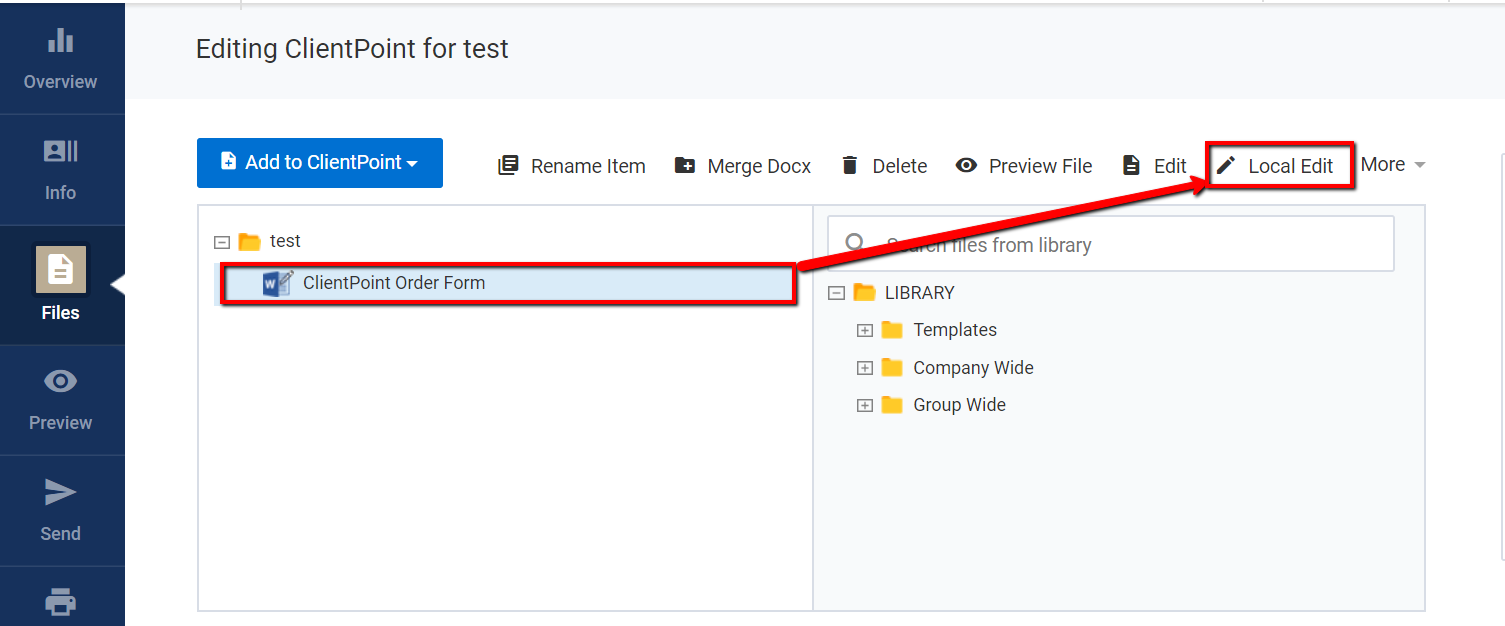Click the test folder icon

[x=250, y=242]
